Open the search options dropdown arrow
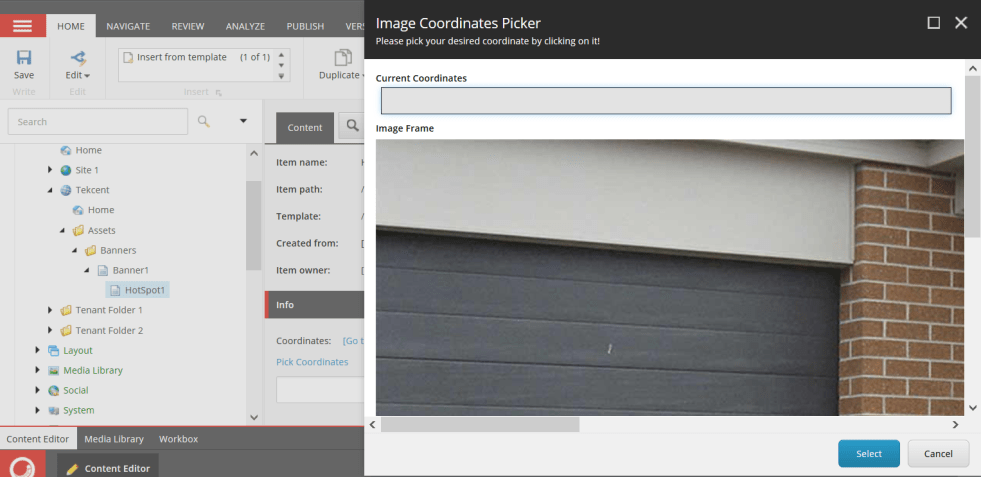Viewport: 981px width, 477px height. 243,121
